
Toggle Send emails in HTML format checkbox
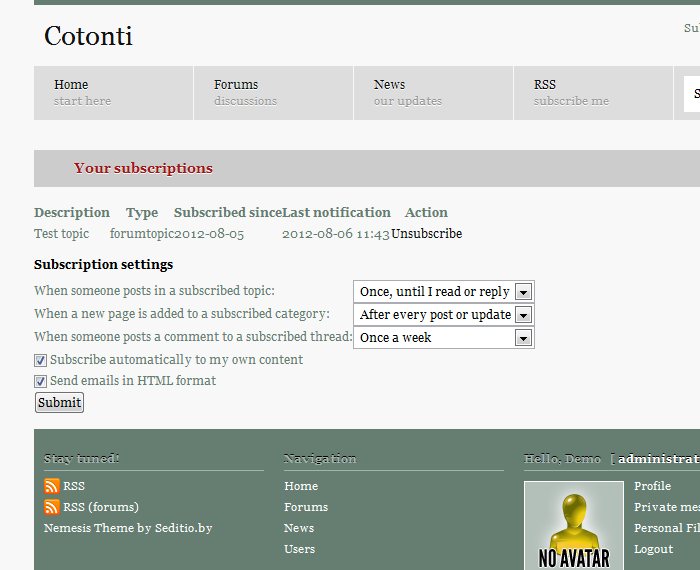point(40,381)
